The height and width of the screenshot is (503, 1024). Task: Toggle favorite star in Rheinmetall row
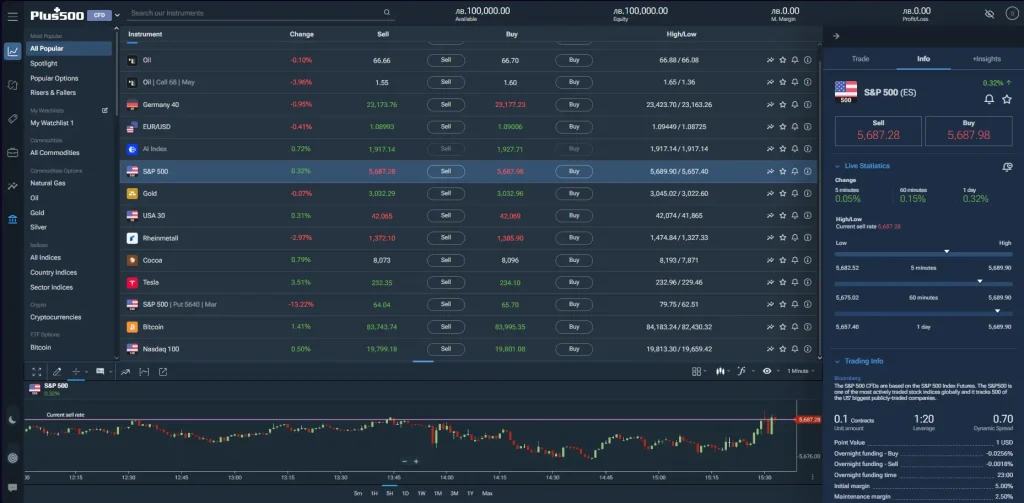pyautogui.click(x=782, y=238)
